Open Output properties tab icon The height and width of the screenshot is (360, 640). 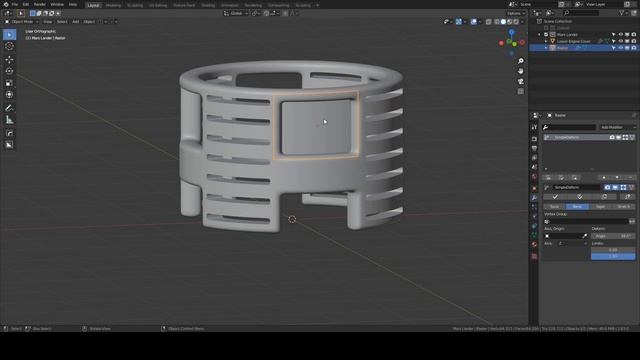534,148
